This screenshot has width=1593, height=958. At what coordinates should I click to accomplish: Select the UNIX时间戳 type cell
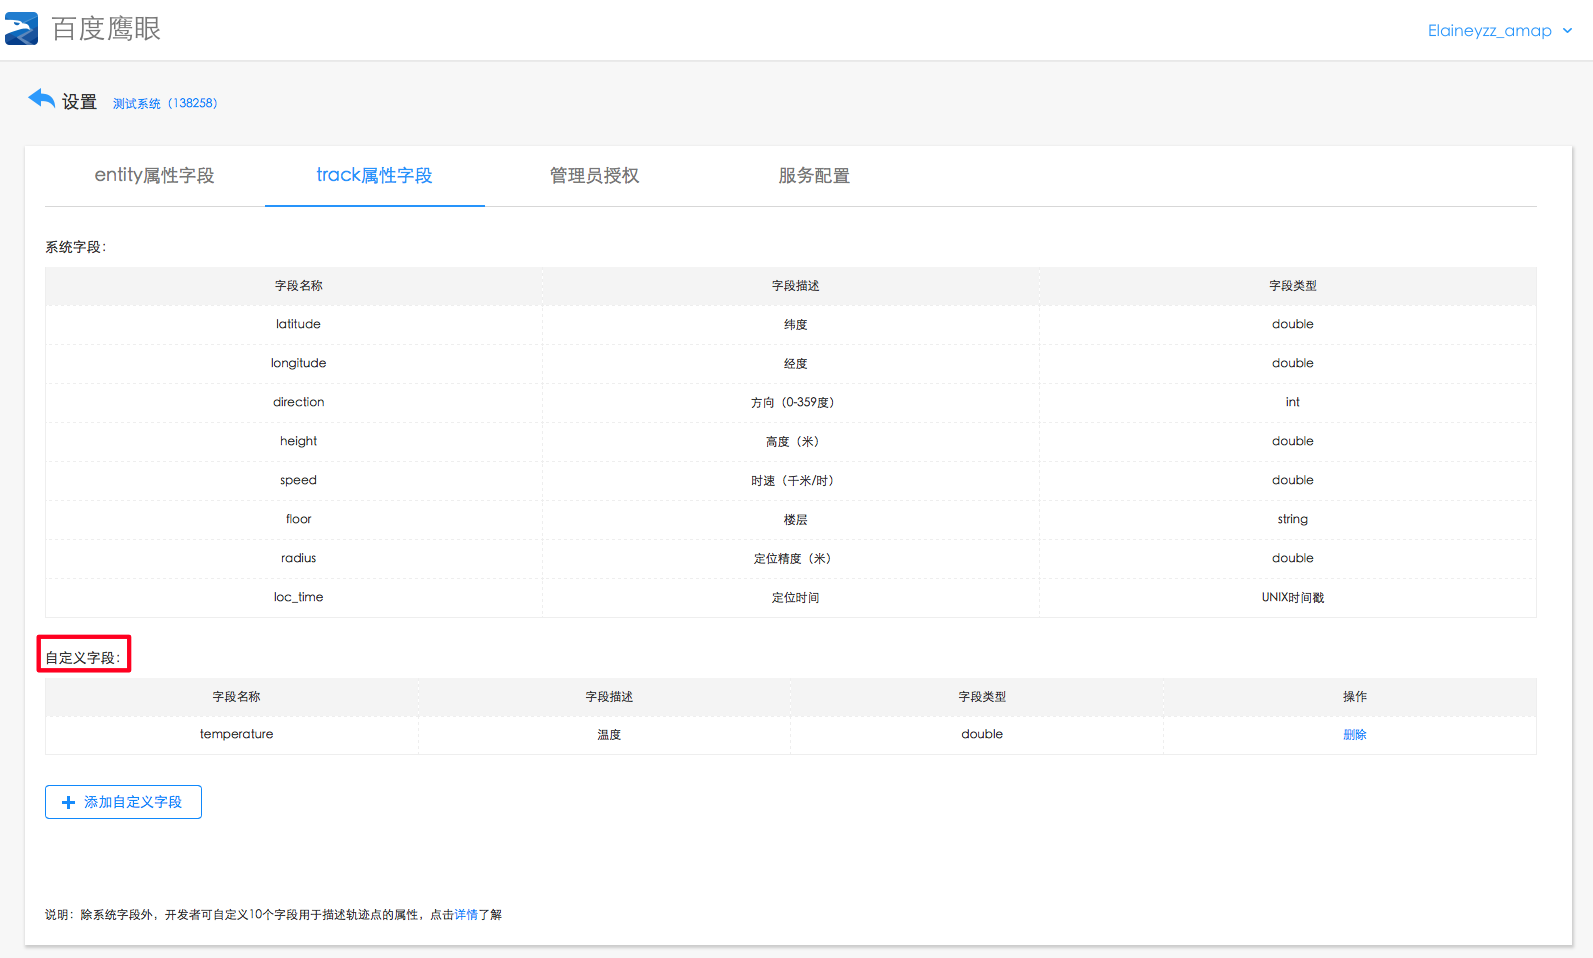point(1292,598)
